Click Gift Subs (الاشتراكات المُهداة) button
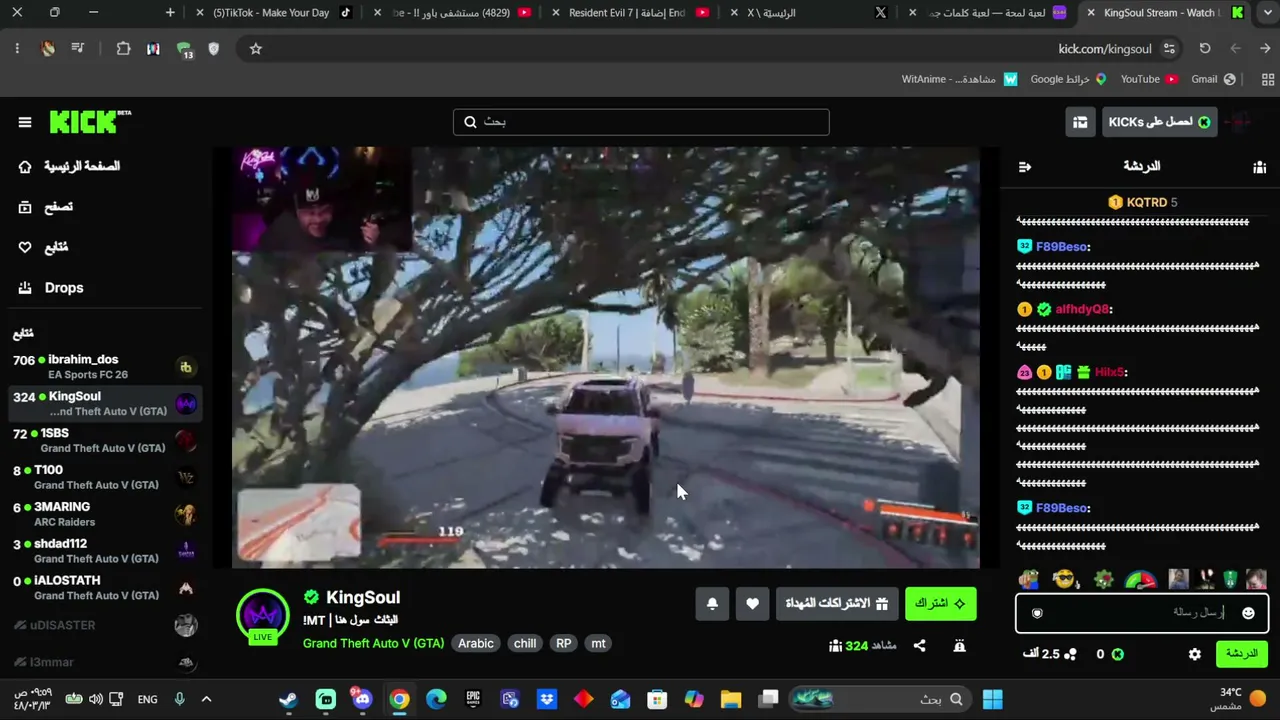The image size is (1280, 720). (837, 603)
